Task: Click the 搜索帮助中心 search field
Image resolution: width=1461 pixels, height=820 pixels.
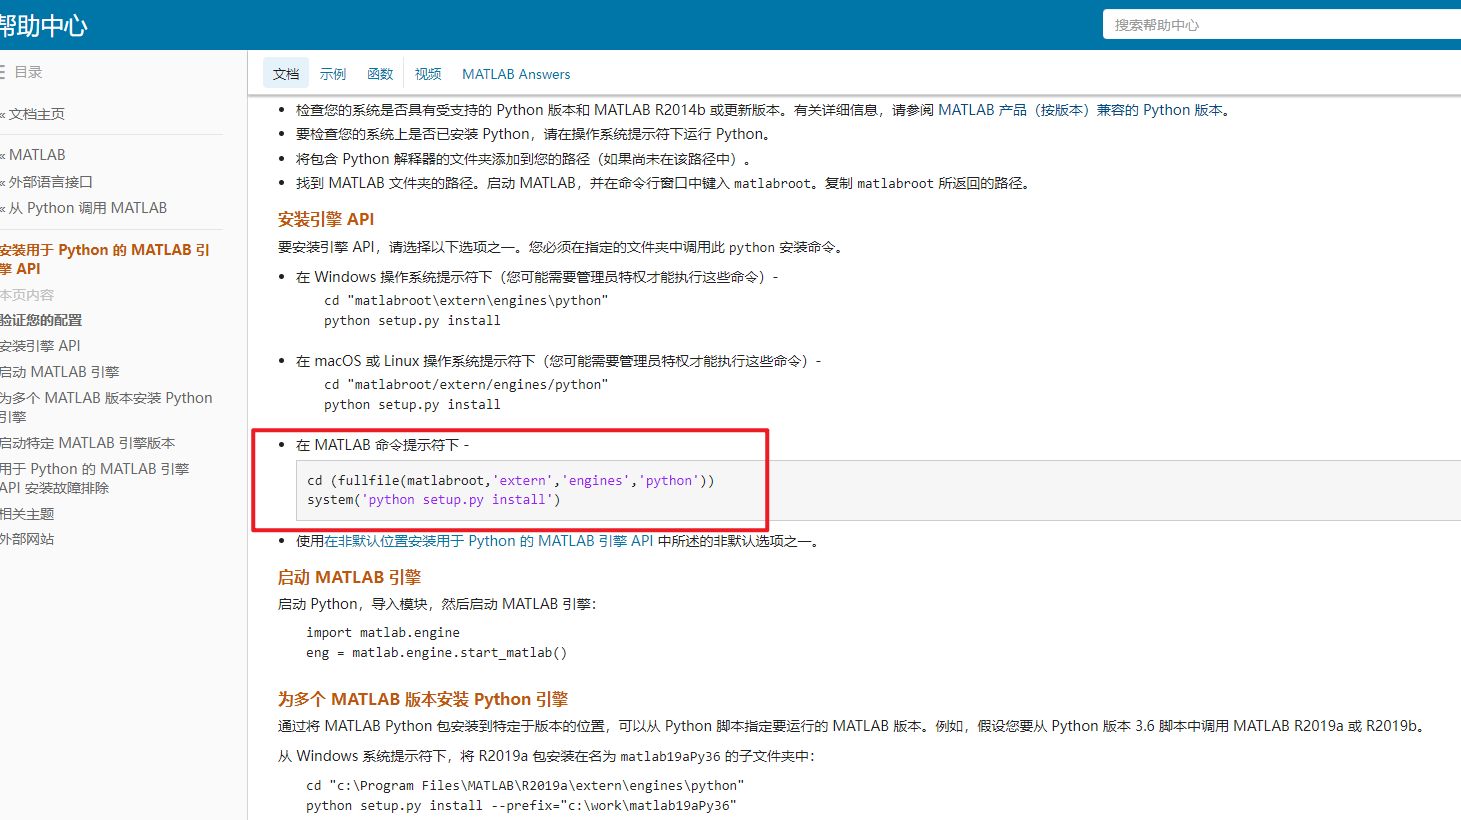Action: [x=1282, y=24]
